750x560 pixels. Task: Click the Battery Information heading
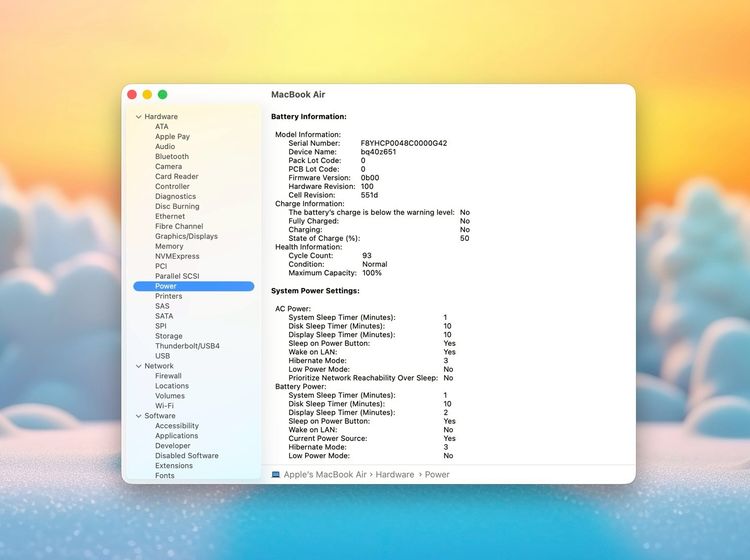click(309, 117)
